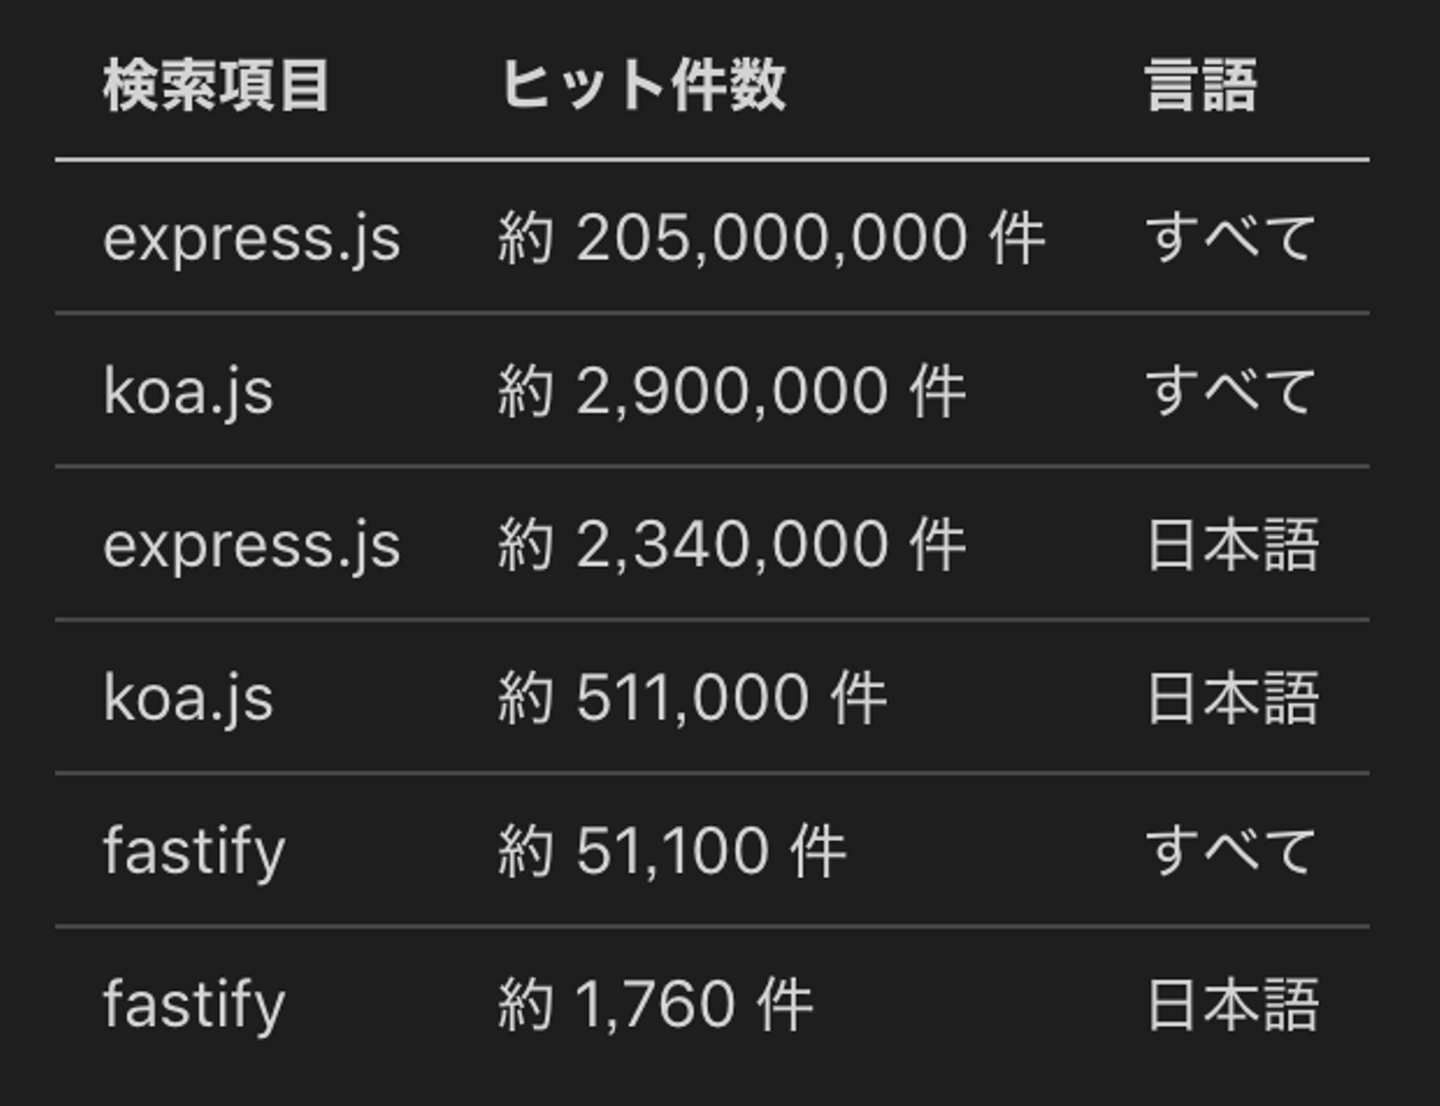Select fastify cell in the 51,100 row
1440x1106 pixels.
click(x=194, y=851)
